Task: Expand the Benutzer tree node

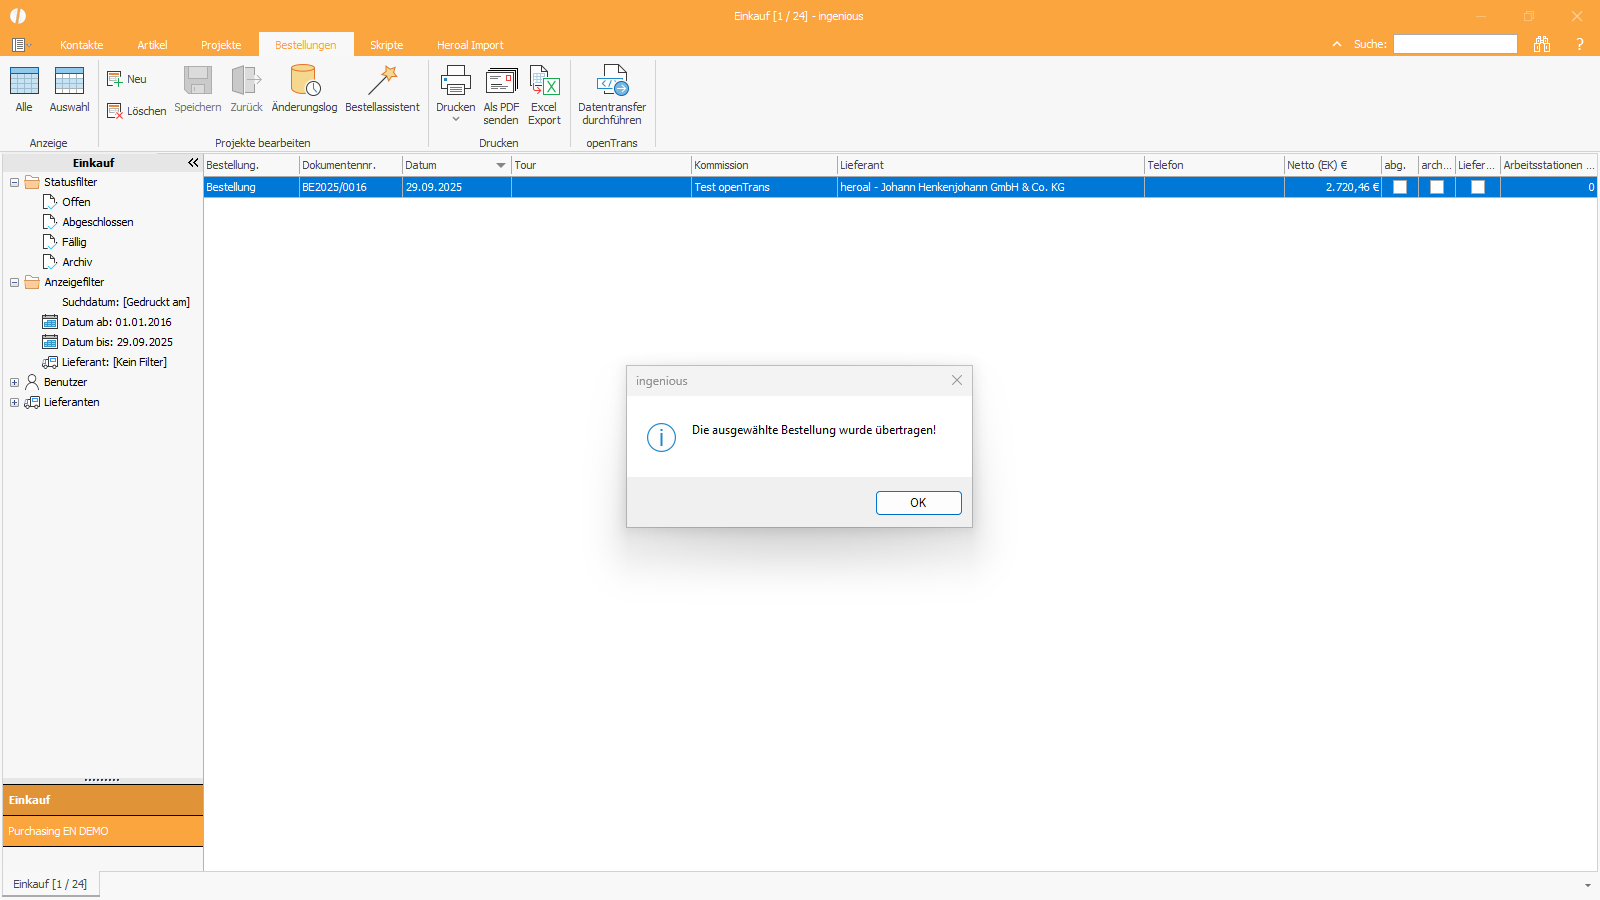Action: (14, 382)
